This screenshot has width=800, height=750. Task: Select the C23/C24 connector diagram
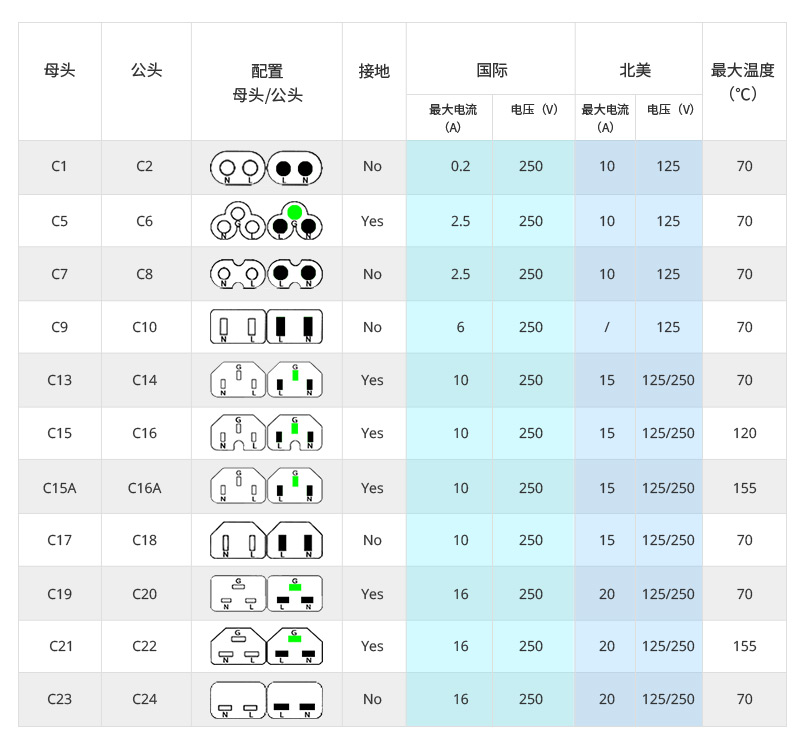267,699
